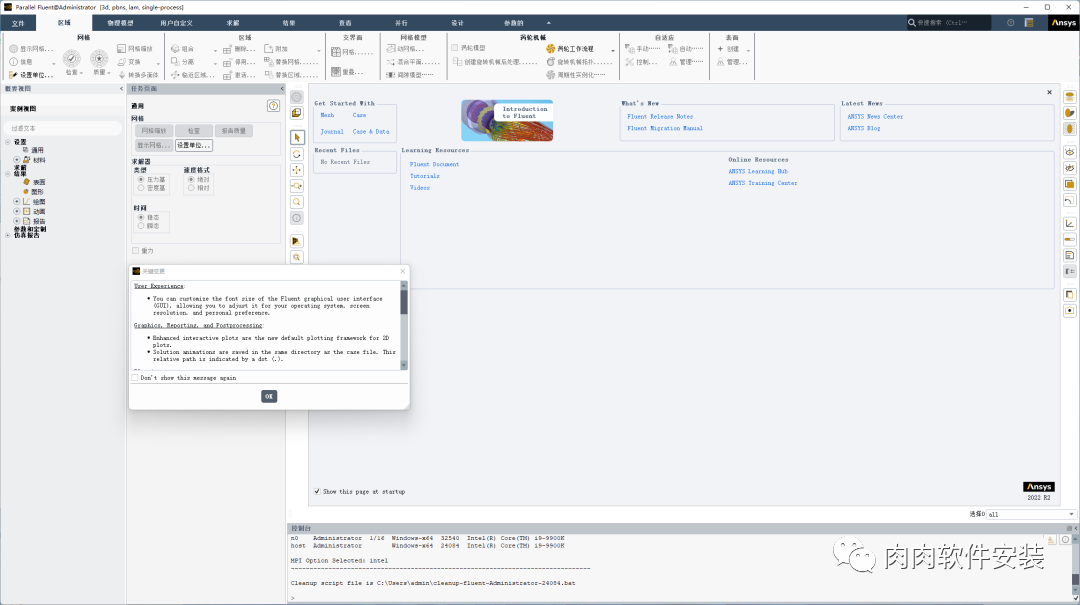Click the help circle icon in top bar

point(1010,23)
